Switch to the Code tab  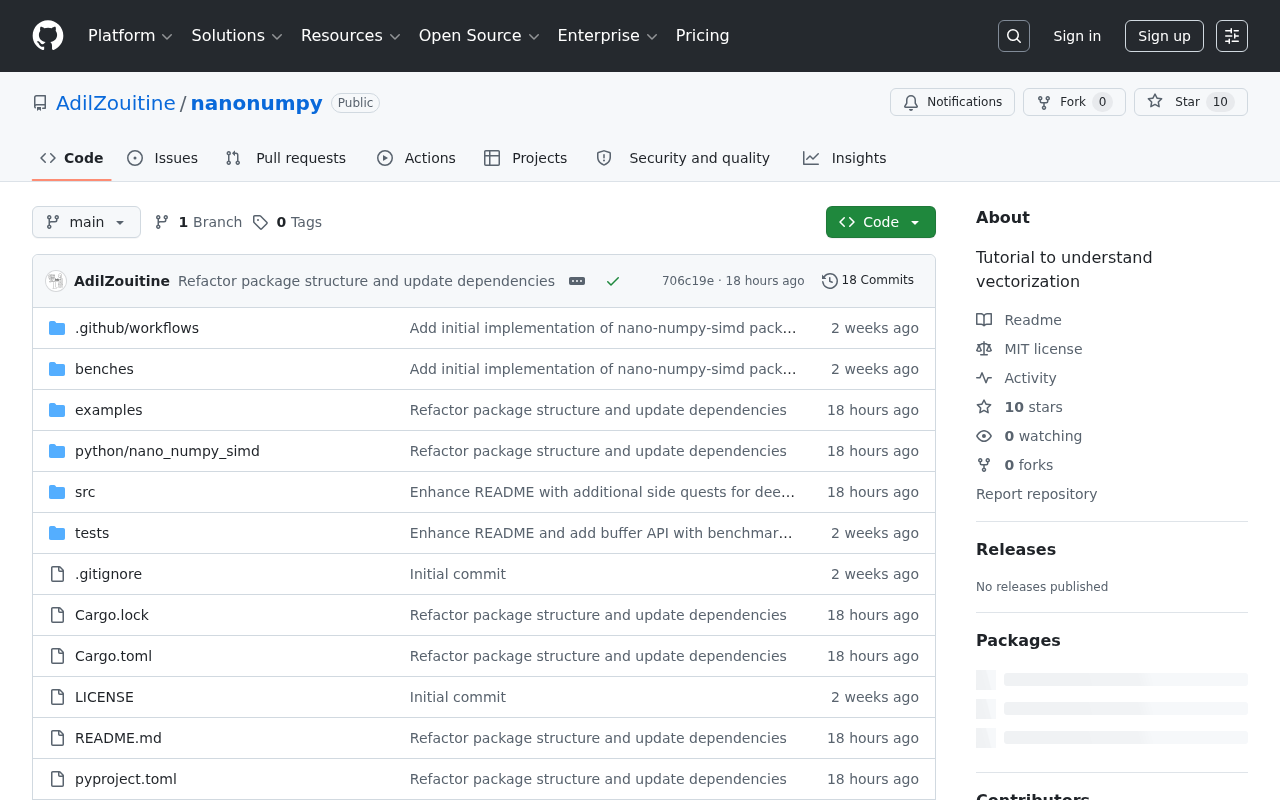pos(72,158)
